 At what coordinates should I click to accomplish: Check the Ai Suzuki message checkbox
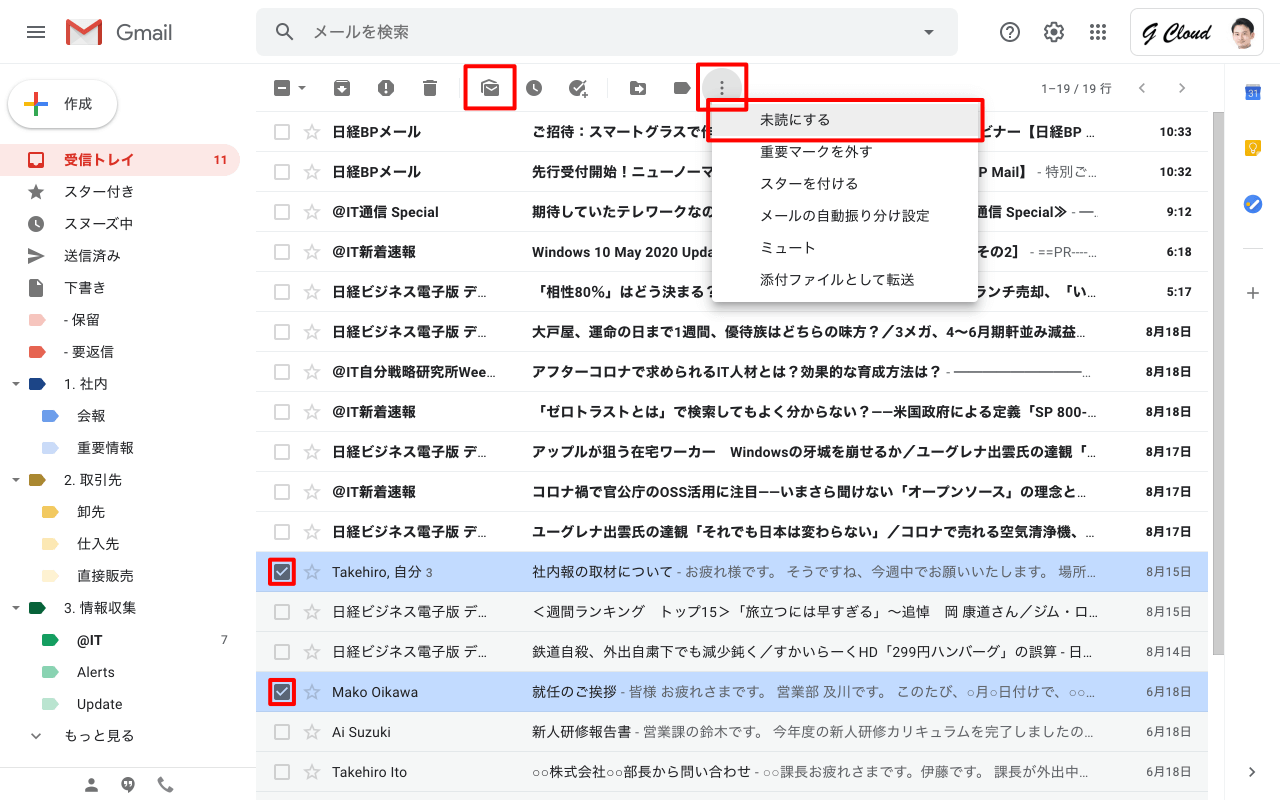click(282, 732)
